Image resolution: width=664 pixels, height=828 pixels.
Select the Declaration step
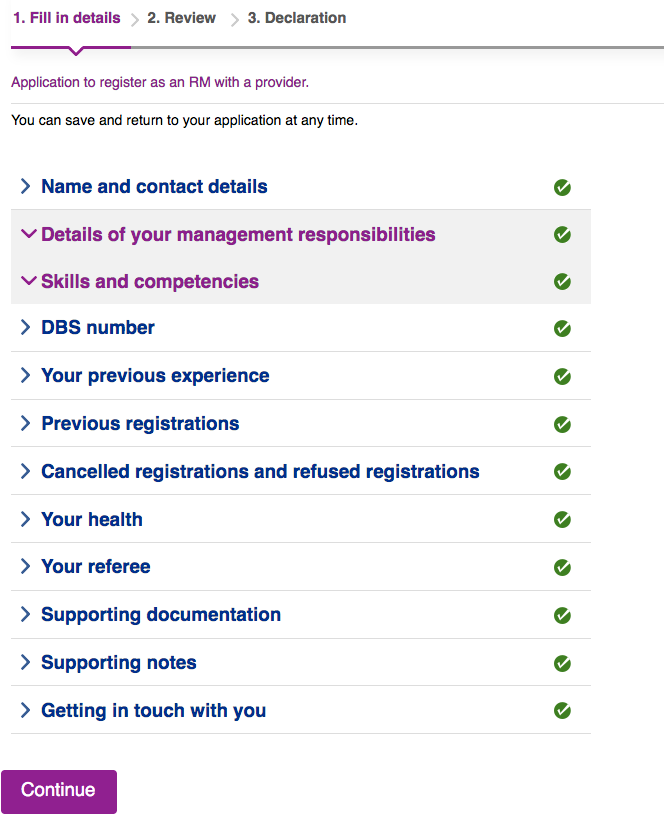pyautogui.click(x=296, y=17)
